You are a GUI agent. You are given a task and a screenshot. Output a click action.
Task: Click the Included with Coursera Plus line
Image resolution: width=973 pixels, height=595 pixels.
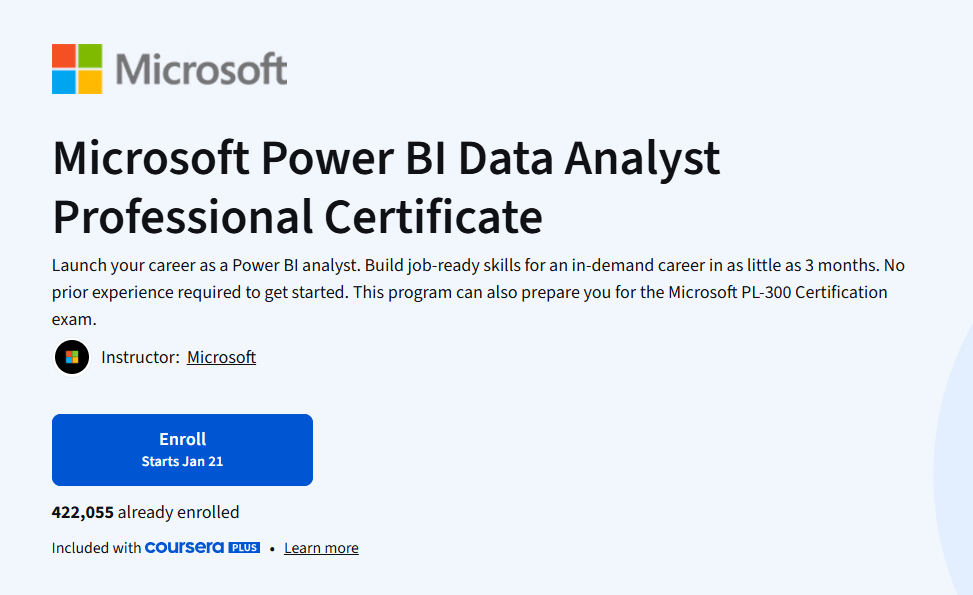click(95, 547)
